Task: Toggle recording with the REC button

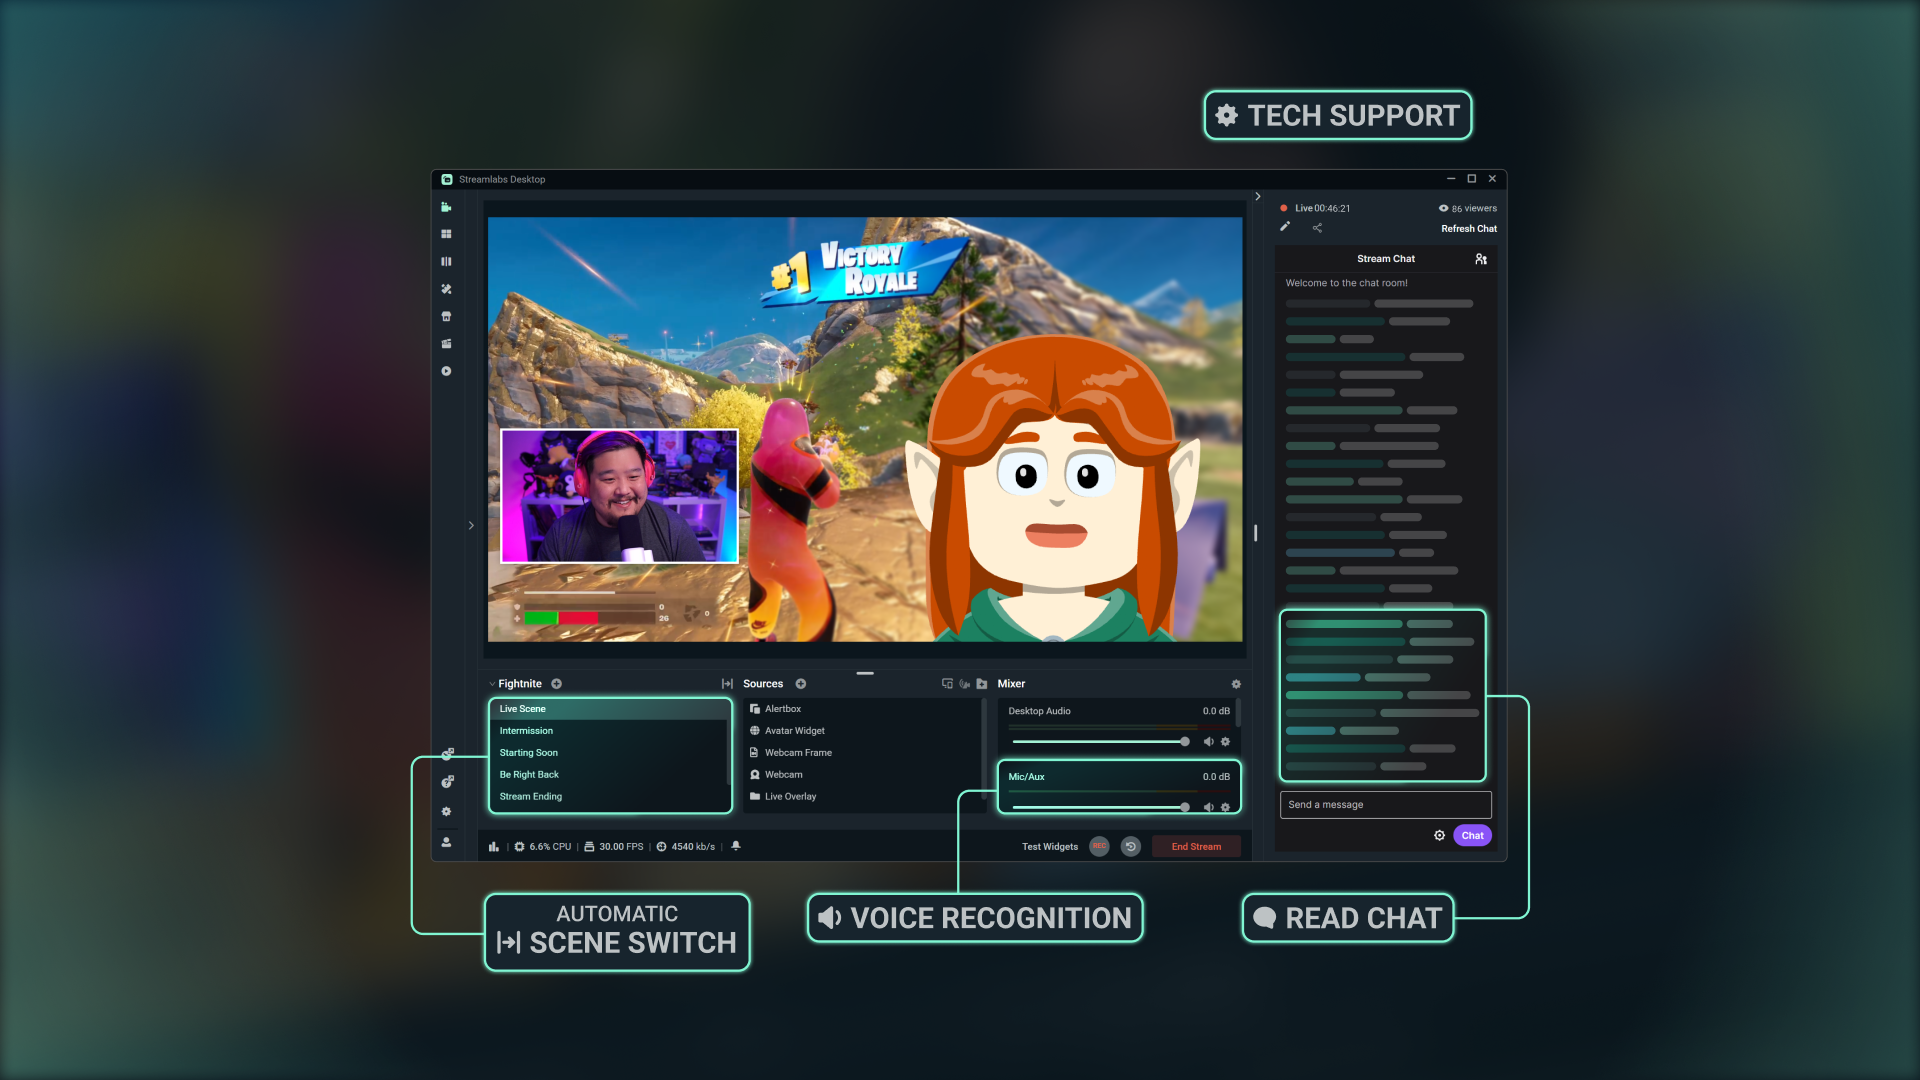Action: [1099, 846]
